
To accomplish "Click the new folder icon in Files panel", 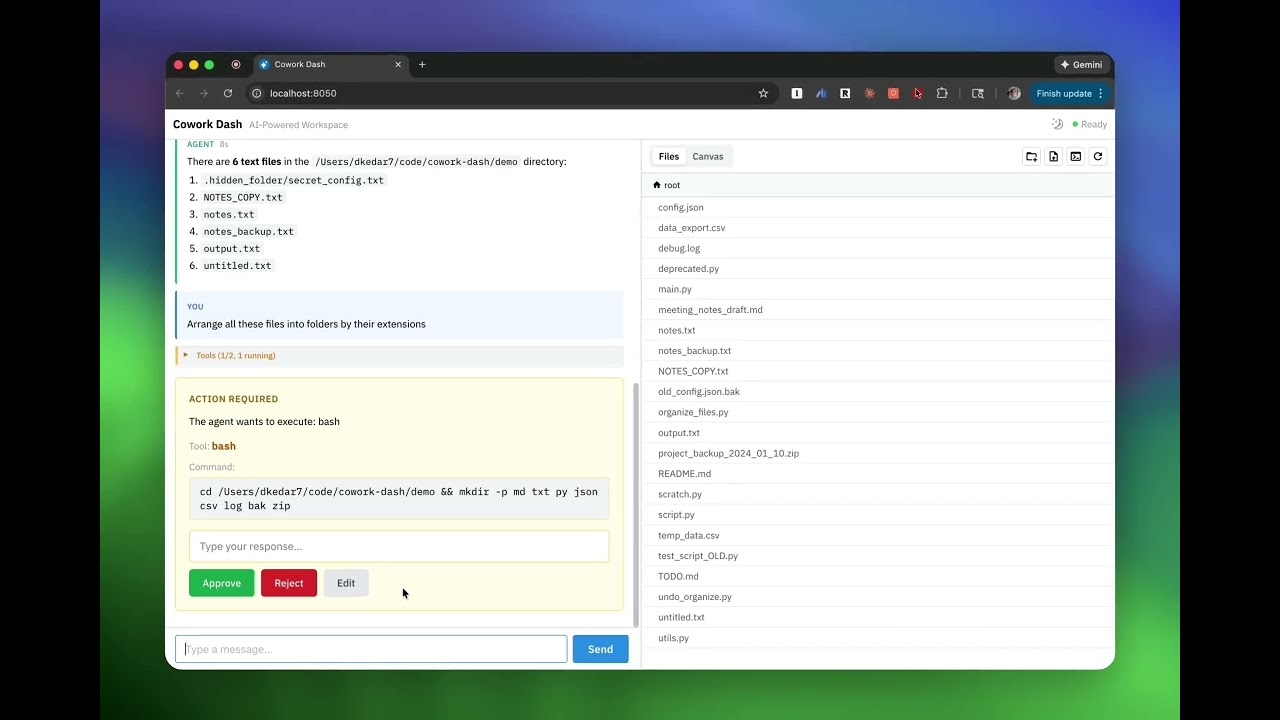I will coord(1031,156).
